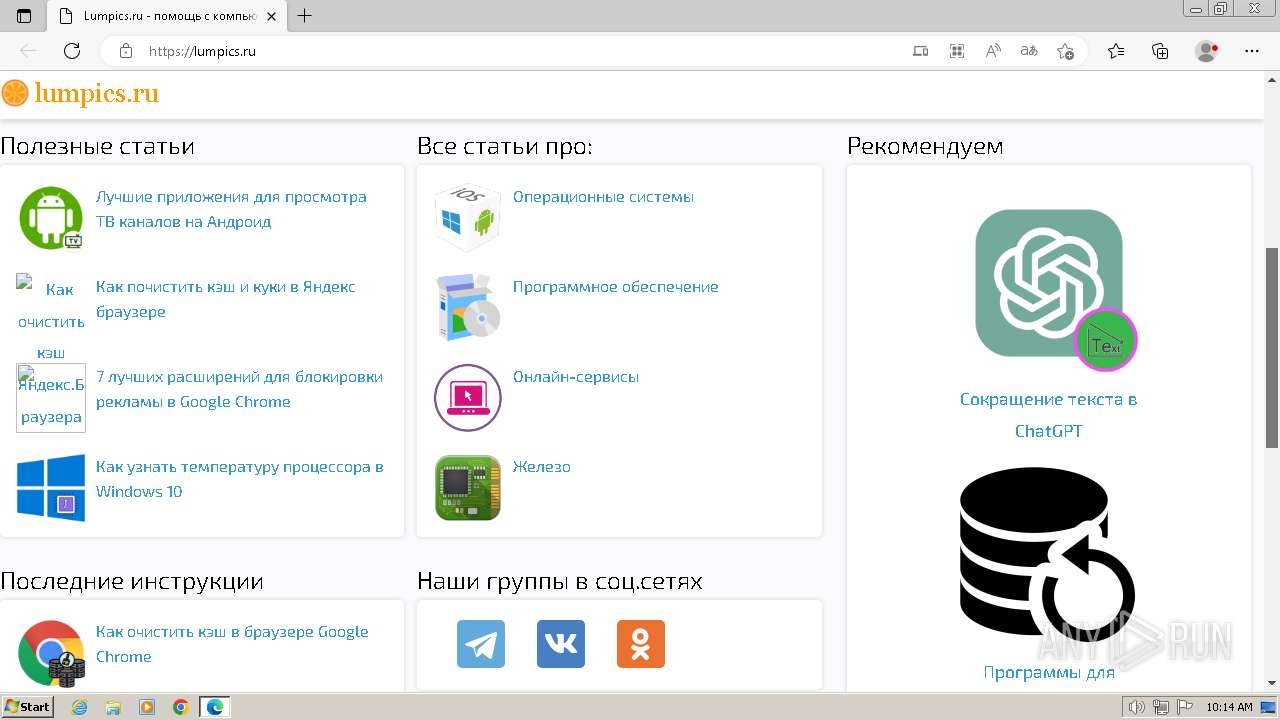Launch Google Chrome from taskbar
This screenshot has width=1280, height=720.
(181, 707)
